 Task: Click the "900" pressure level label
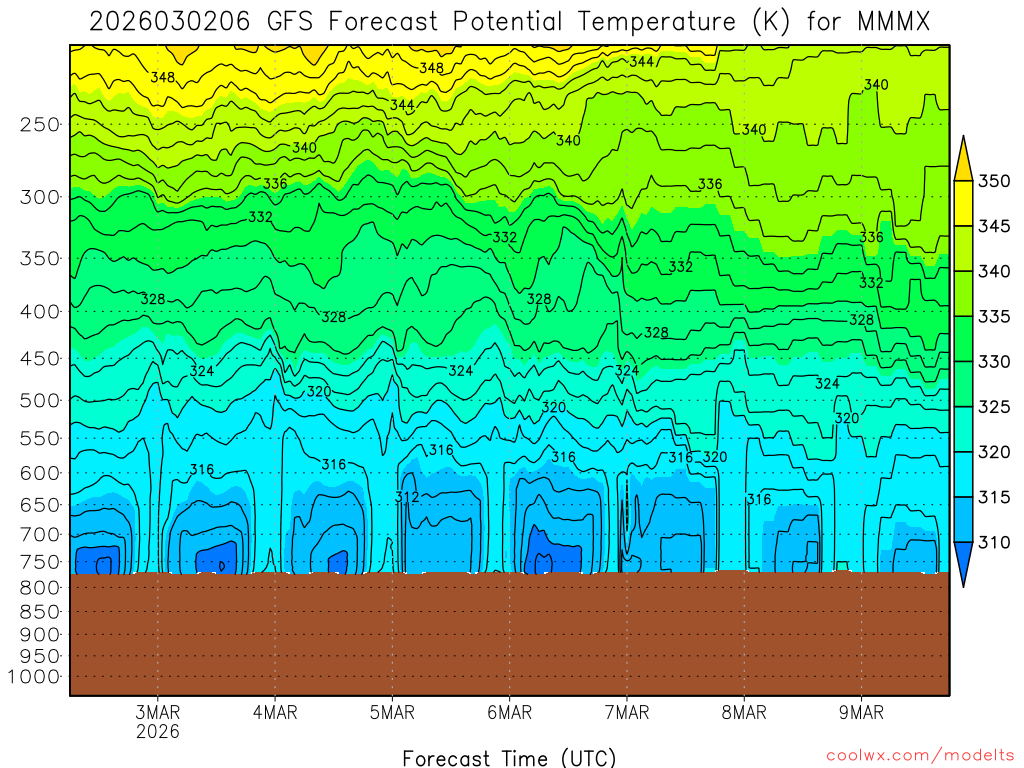click(40, 634)
